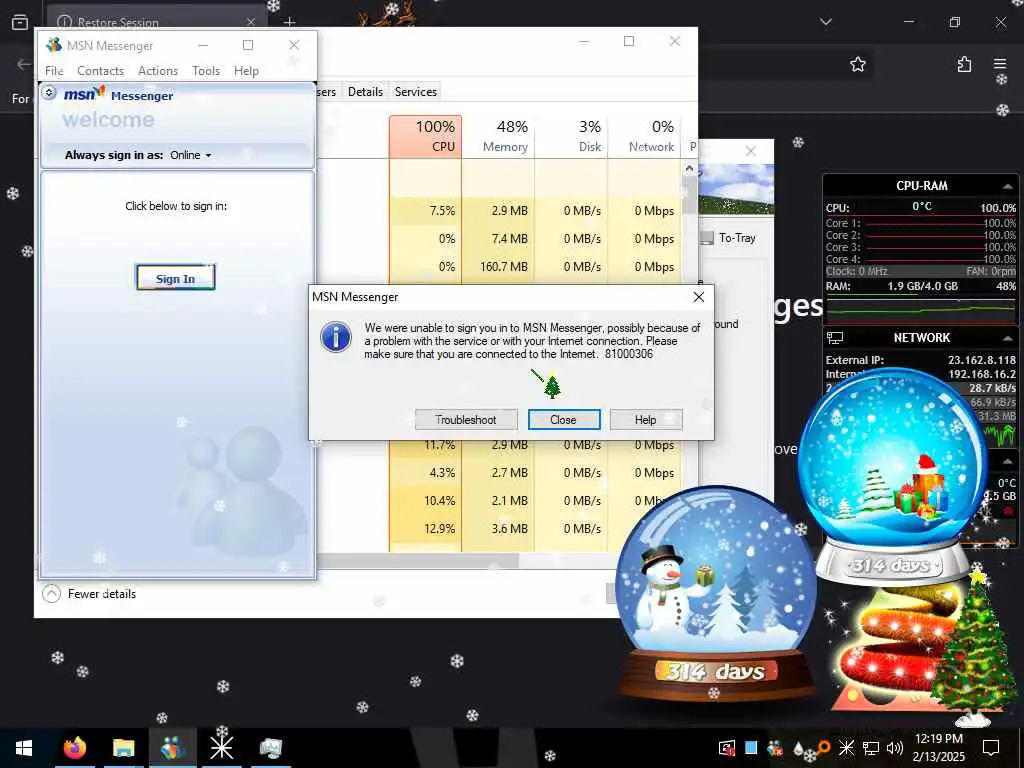Open the computer monitor app icon on the taskbar

[x=270, y=748]
